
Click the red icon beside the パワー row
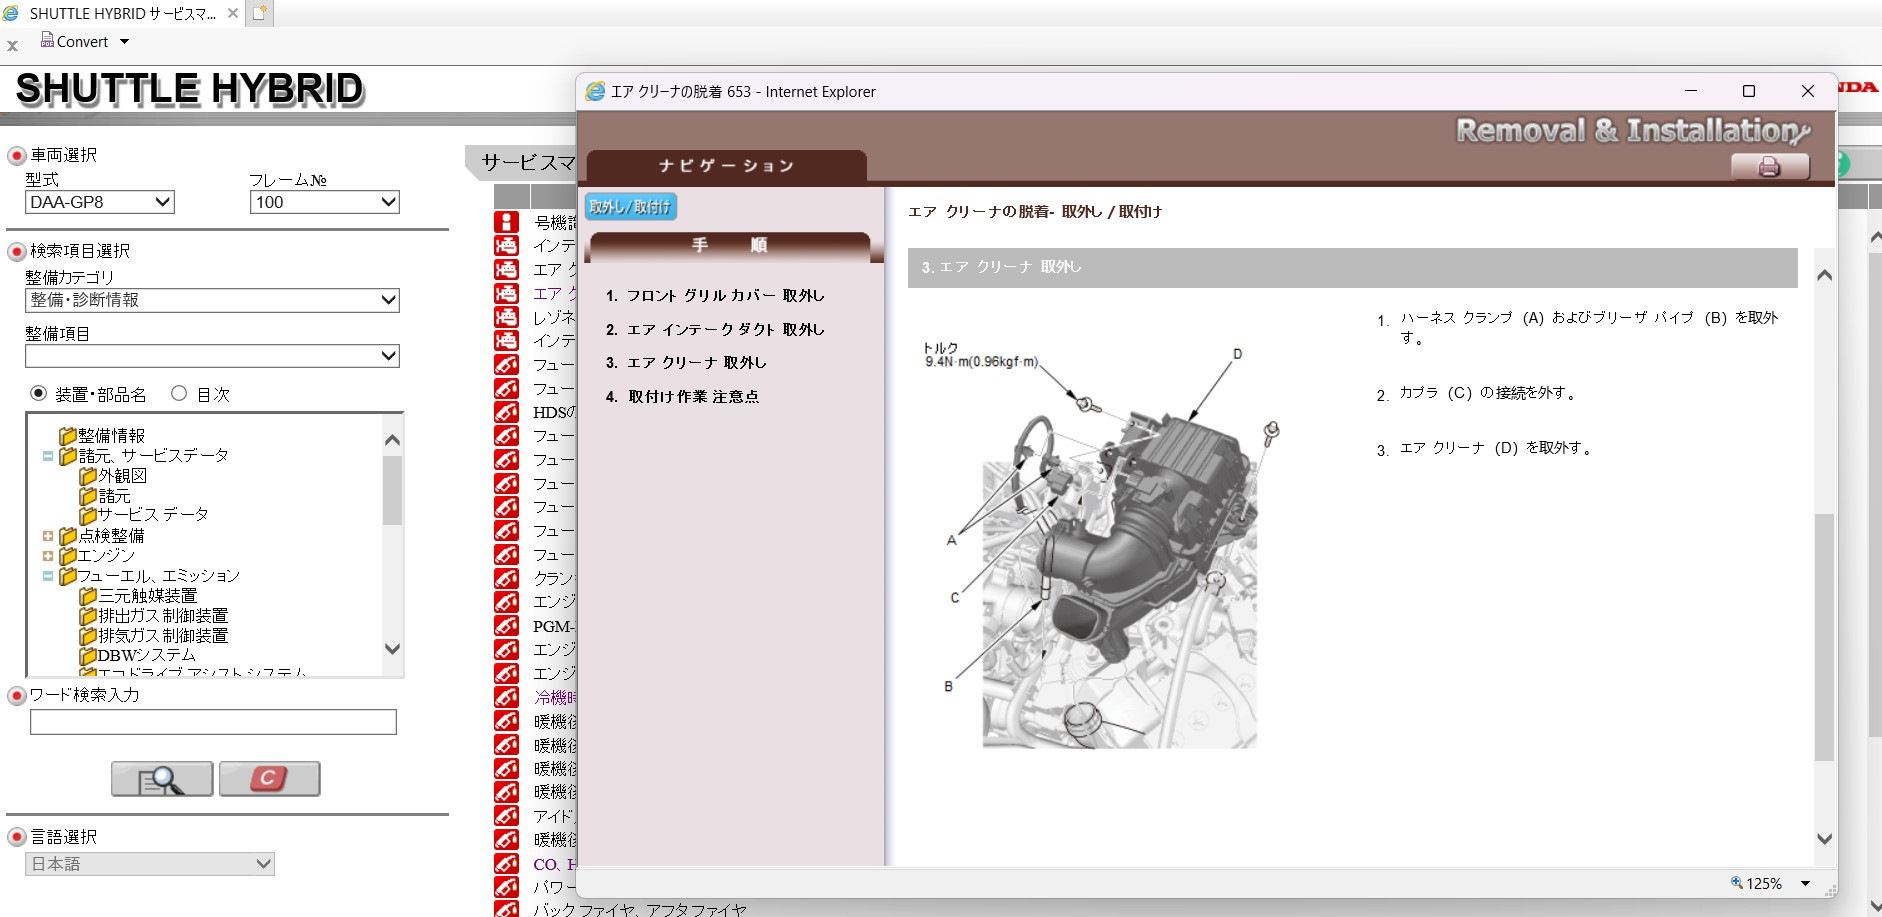tap(507, 887)
